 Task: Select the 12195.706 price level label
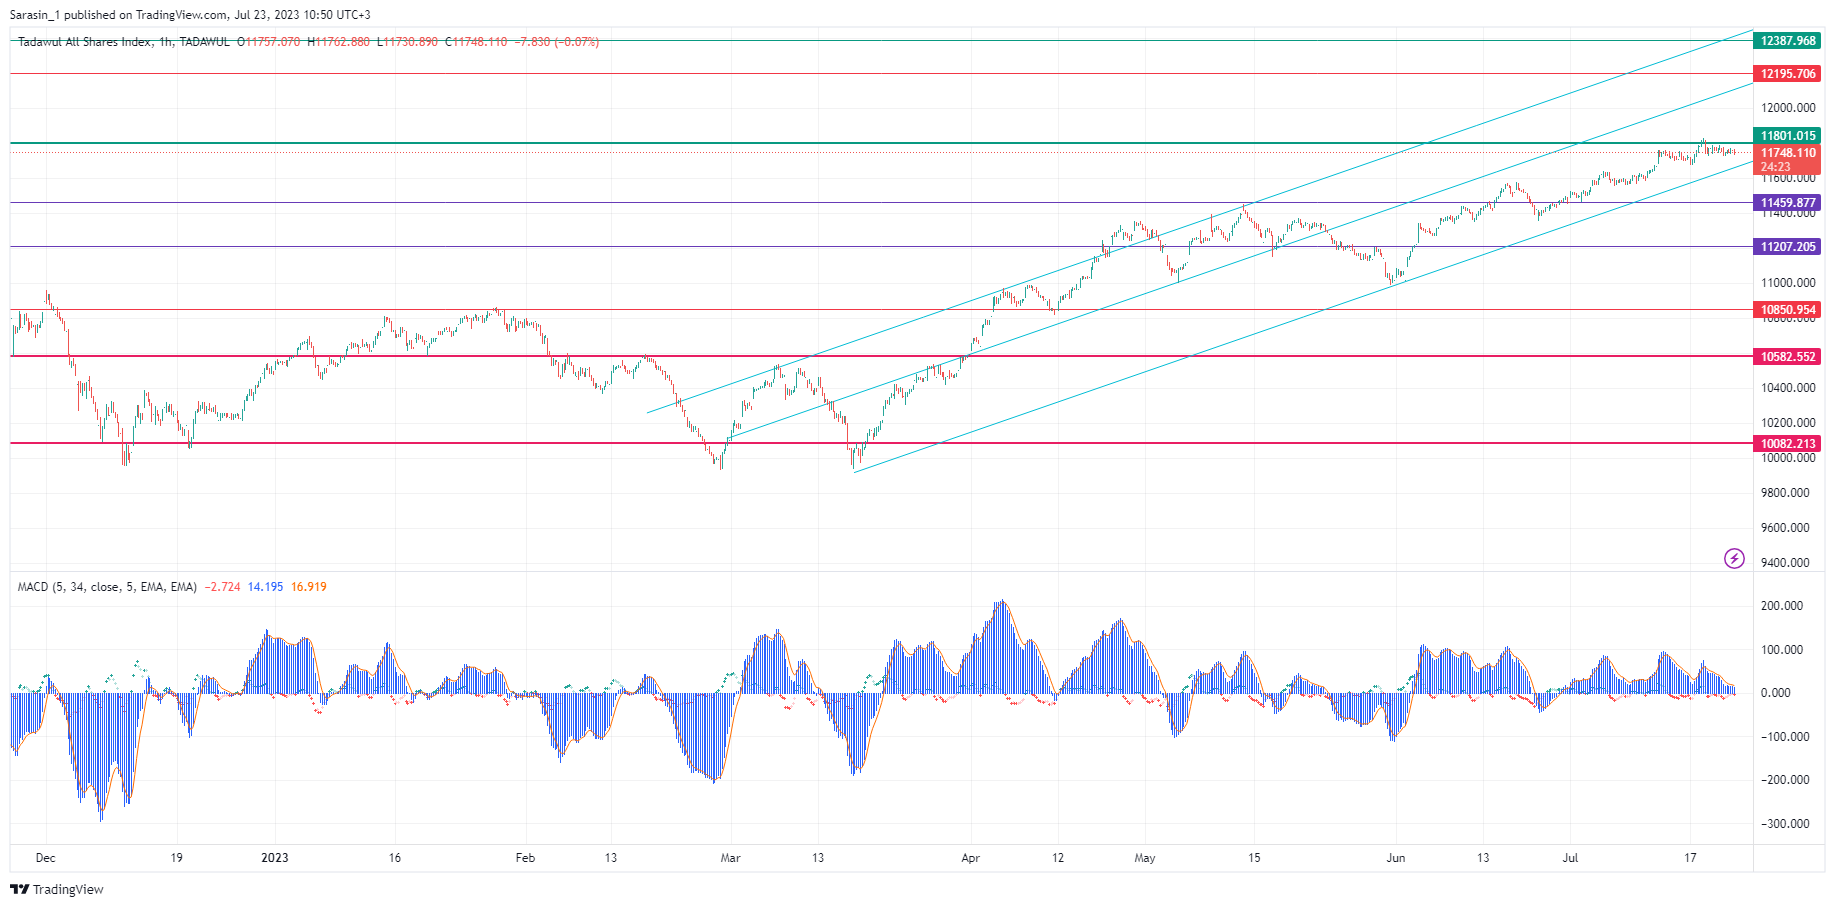[1787, 74]
